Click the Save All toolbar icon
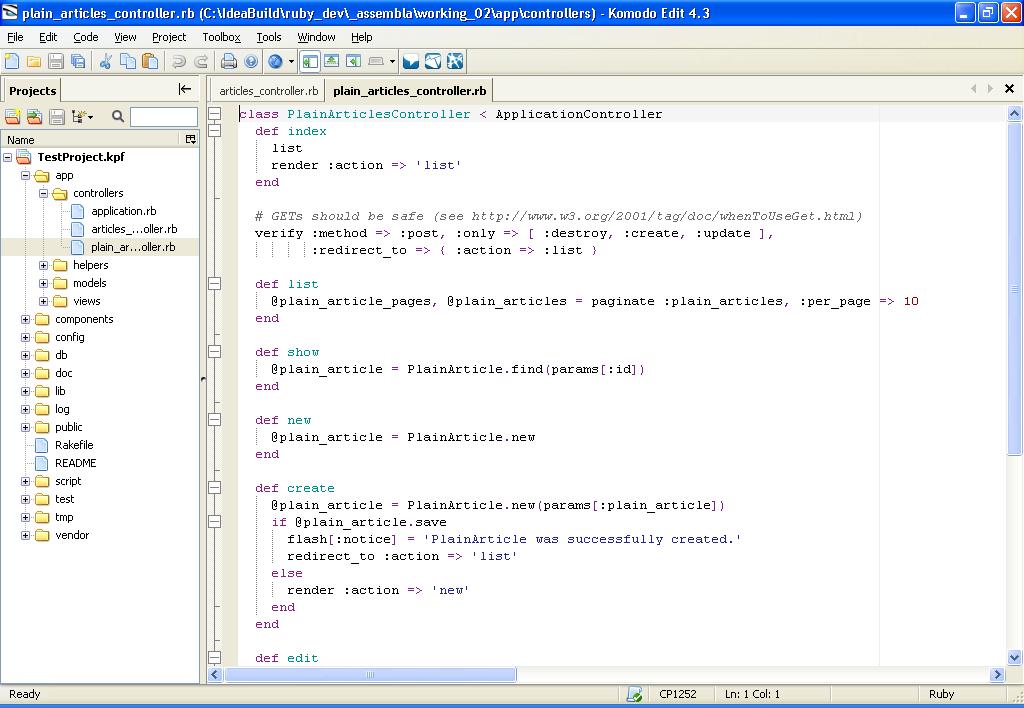Image resolution: width=1024 pixels, height=708 pixels. pyautogui.click(x=78, y=61)
